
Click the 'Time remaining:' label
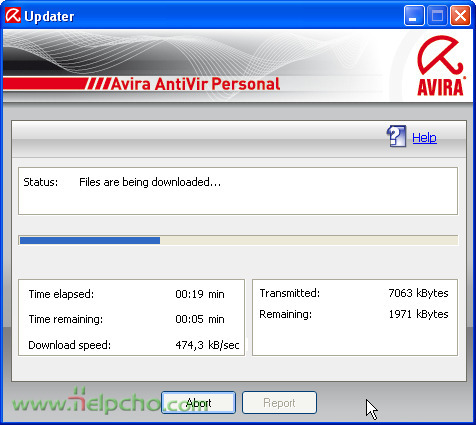(66, 319)
